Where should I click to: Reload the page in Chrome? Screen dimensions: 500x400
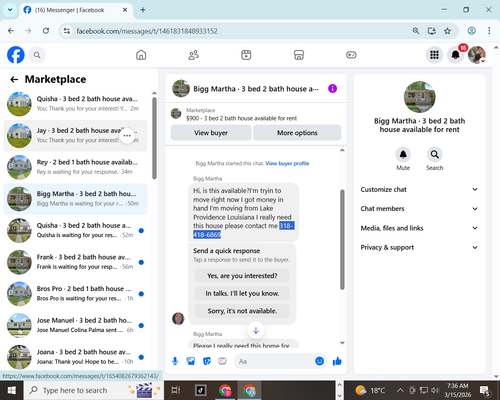46,31
